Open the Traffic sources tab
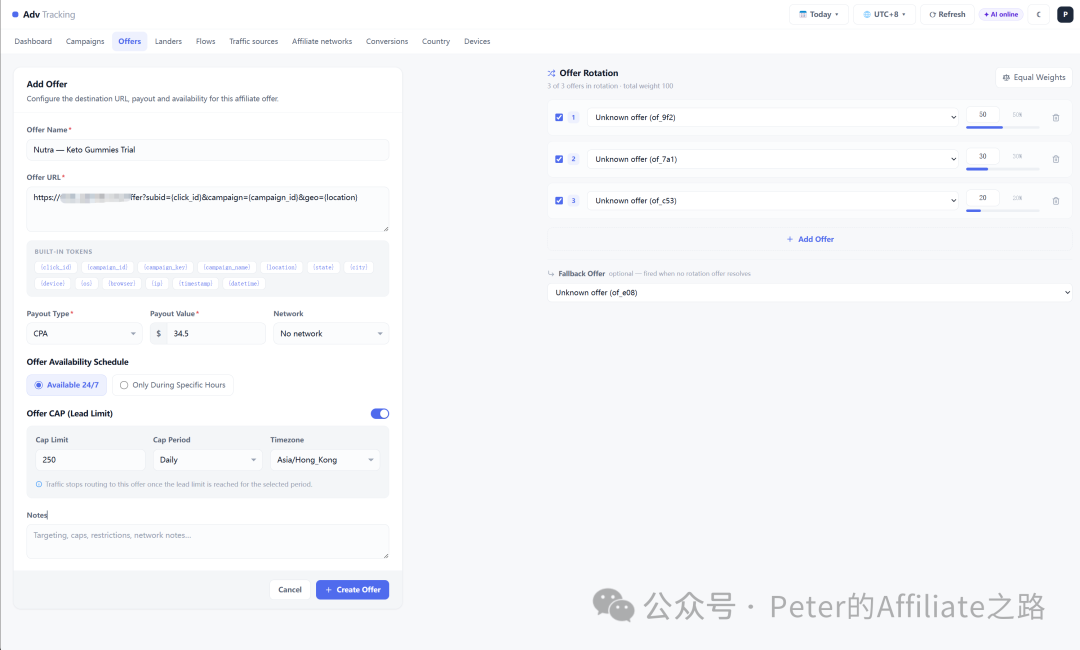Screen dimensions: 1080x650 click(x=253, y=41)
